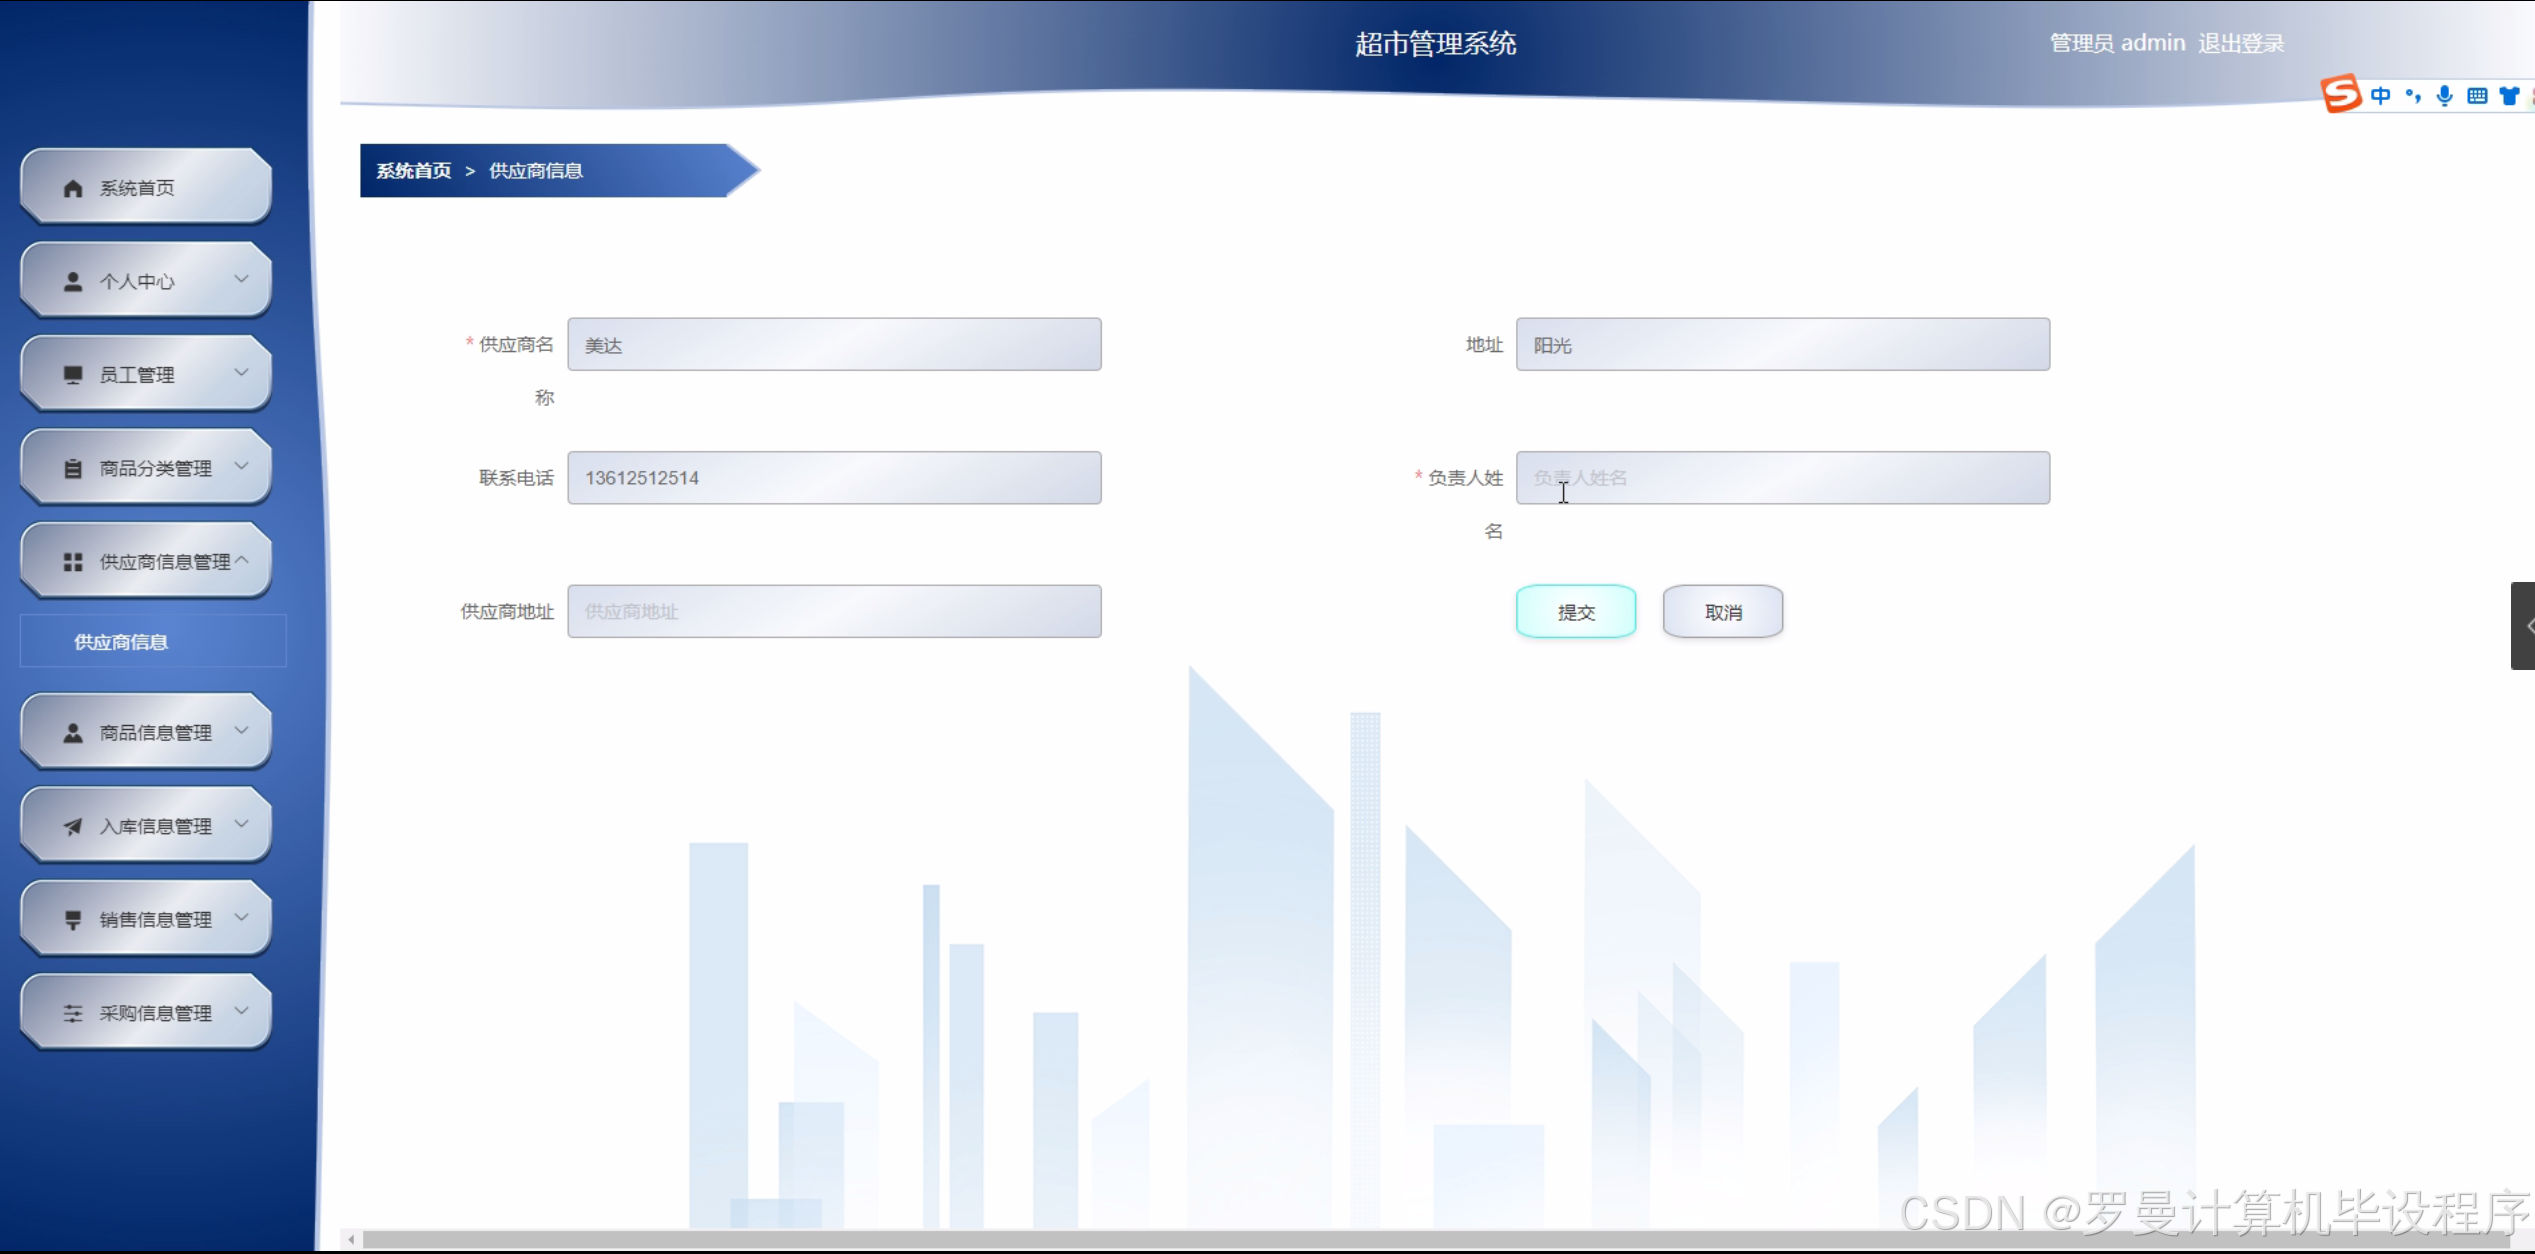Collapse the 供应商信息管理 menu chevron
The height and width of the screenshot is (1254, 2535).
pyautogui.click(x=243, y=561)
